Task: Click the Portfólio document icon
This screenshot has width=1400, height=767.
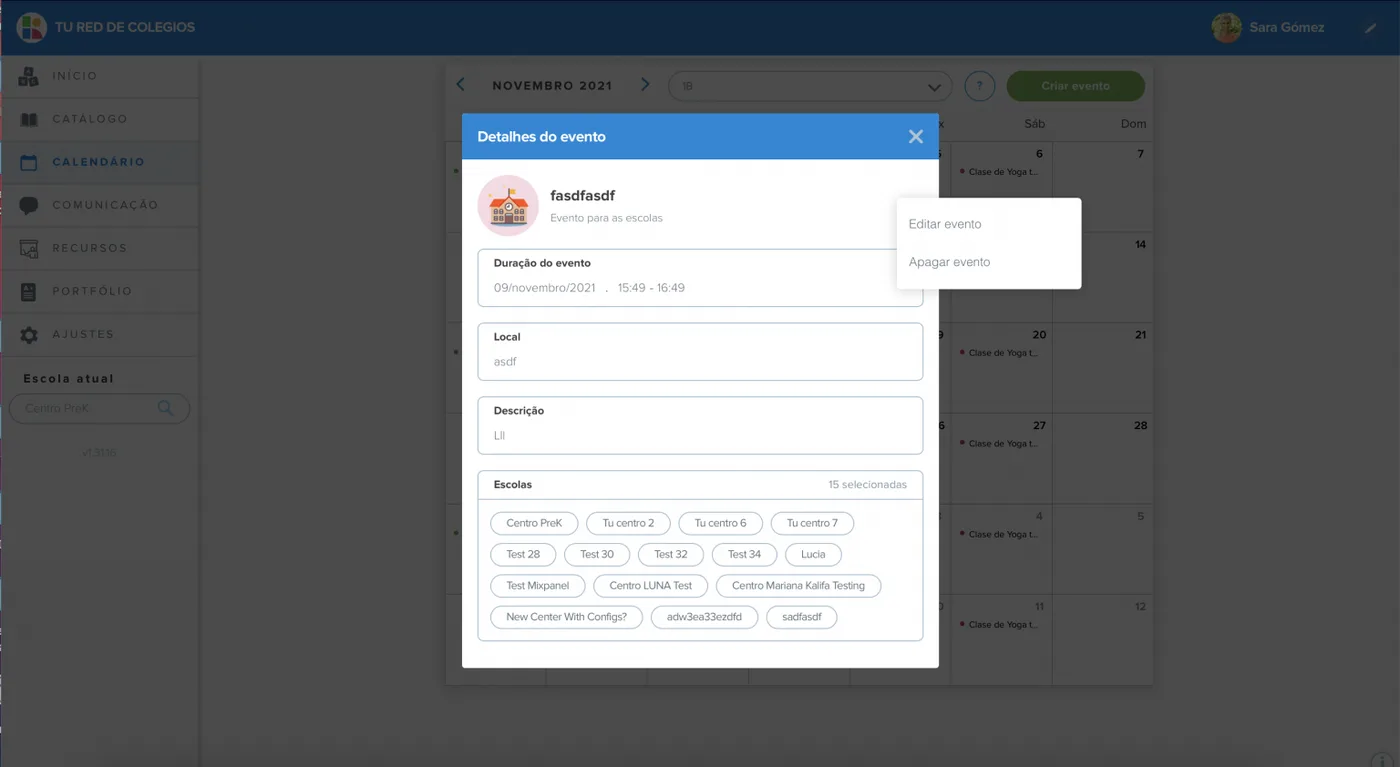Action: [x=29, y=292]
